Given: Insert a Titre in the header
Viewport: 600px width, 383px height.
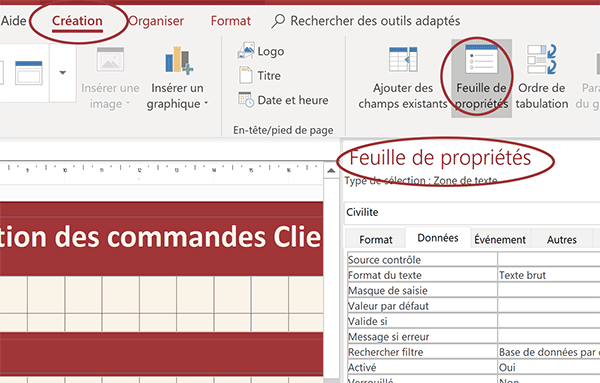Looking at the screenshot, I should (260, 75).
